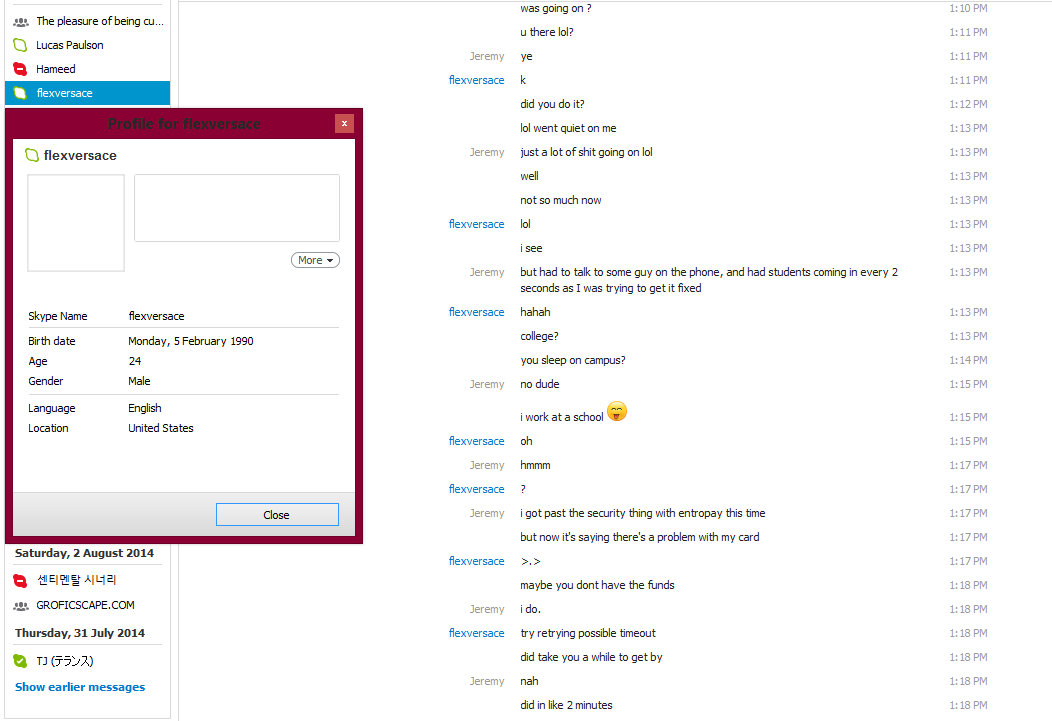The width and height of the screenshot is (1052, 721).
Task: Click the Close button in profile
Action: pyautogui.click(x=277, y=514)
